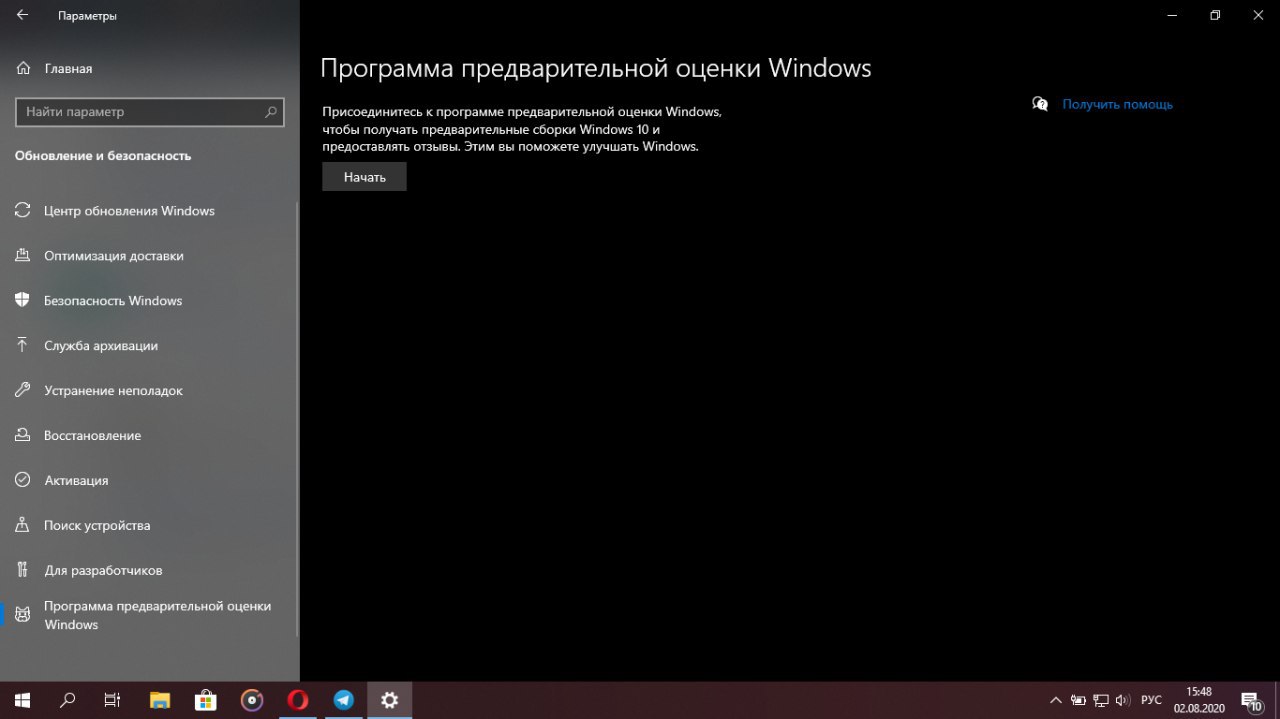This screenshot has width=1280, height=719.
Task: Open Центр обновления Windows section
Action: [x=150, y=211]
